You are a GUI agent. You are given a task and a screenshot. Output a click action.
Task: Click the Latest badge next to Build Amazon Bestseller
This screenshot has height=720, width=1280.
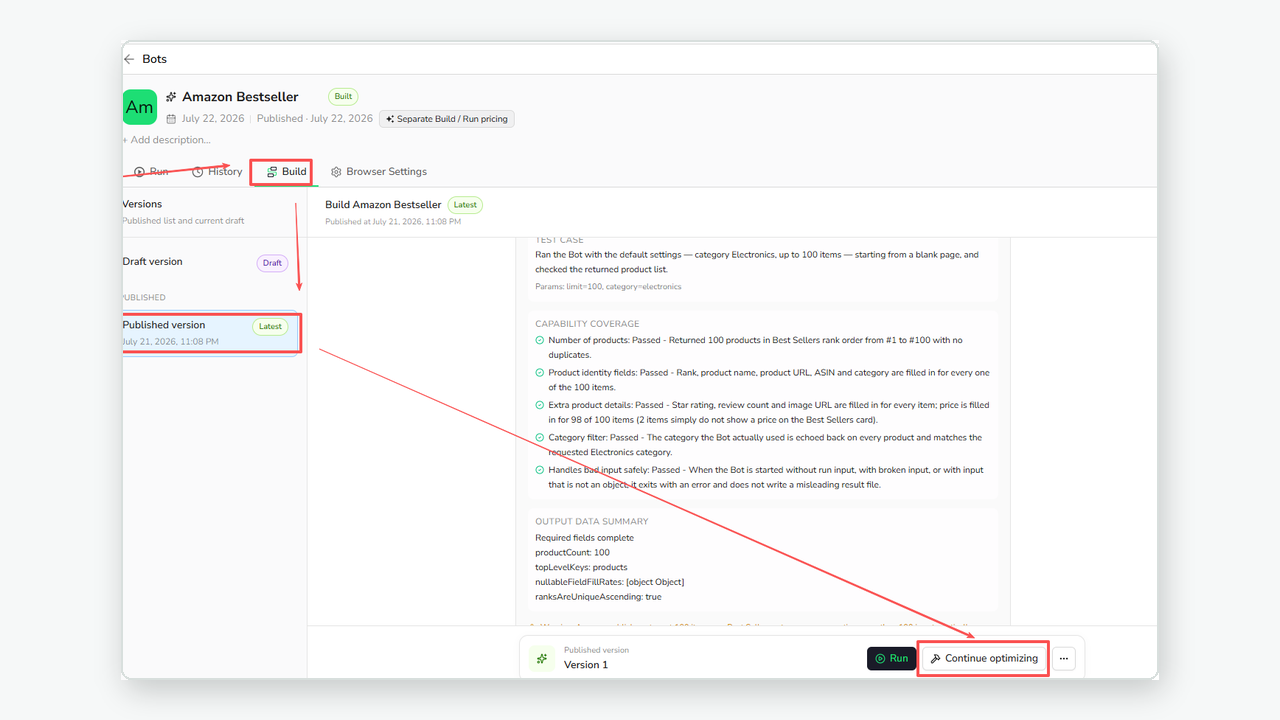pos(465,205)
